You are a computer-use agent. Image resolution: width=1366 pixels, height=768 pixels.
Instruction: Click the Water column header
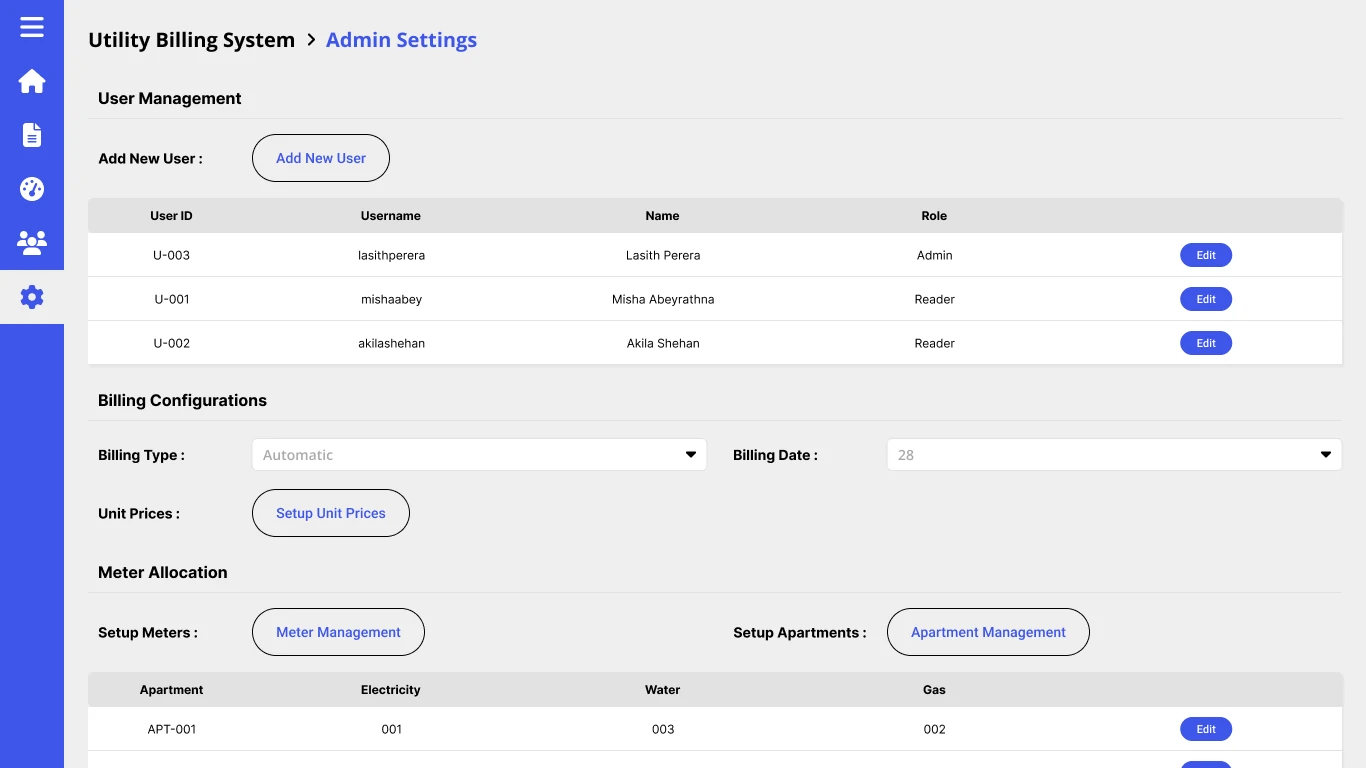662,690
